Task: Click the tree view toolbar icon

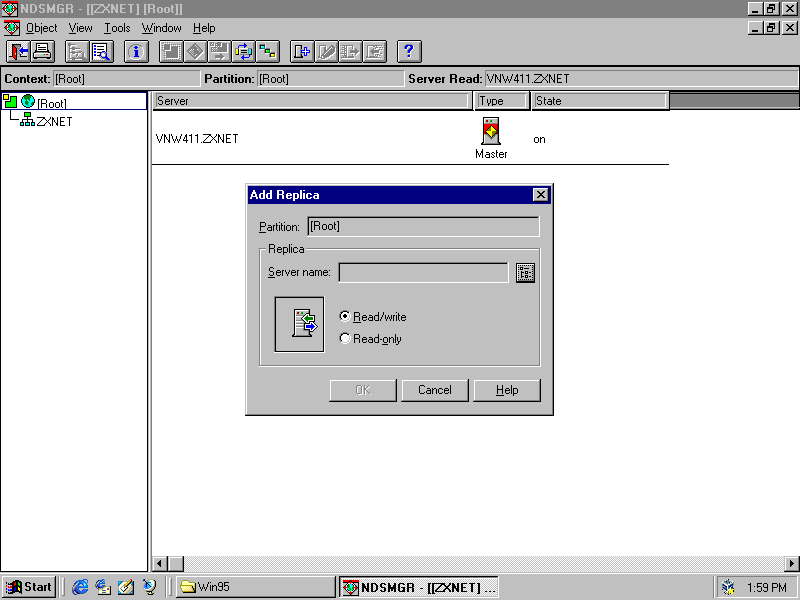Action: 77,52
